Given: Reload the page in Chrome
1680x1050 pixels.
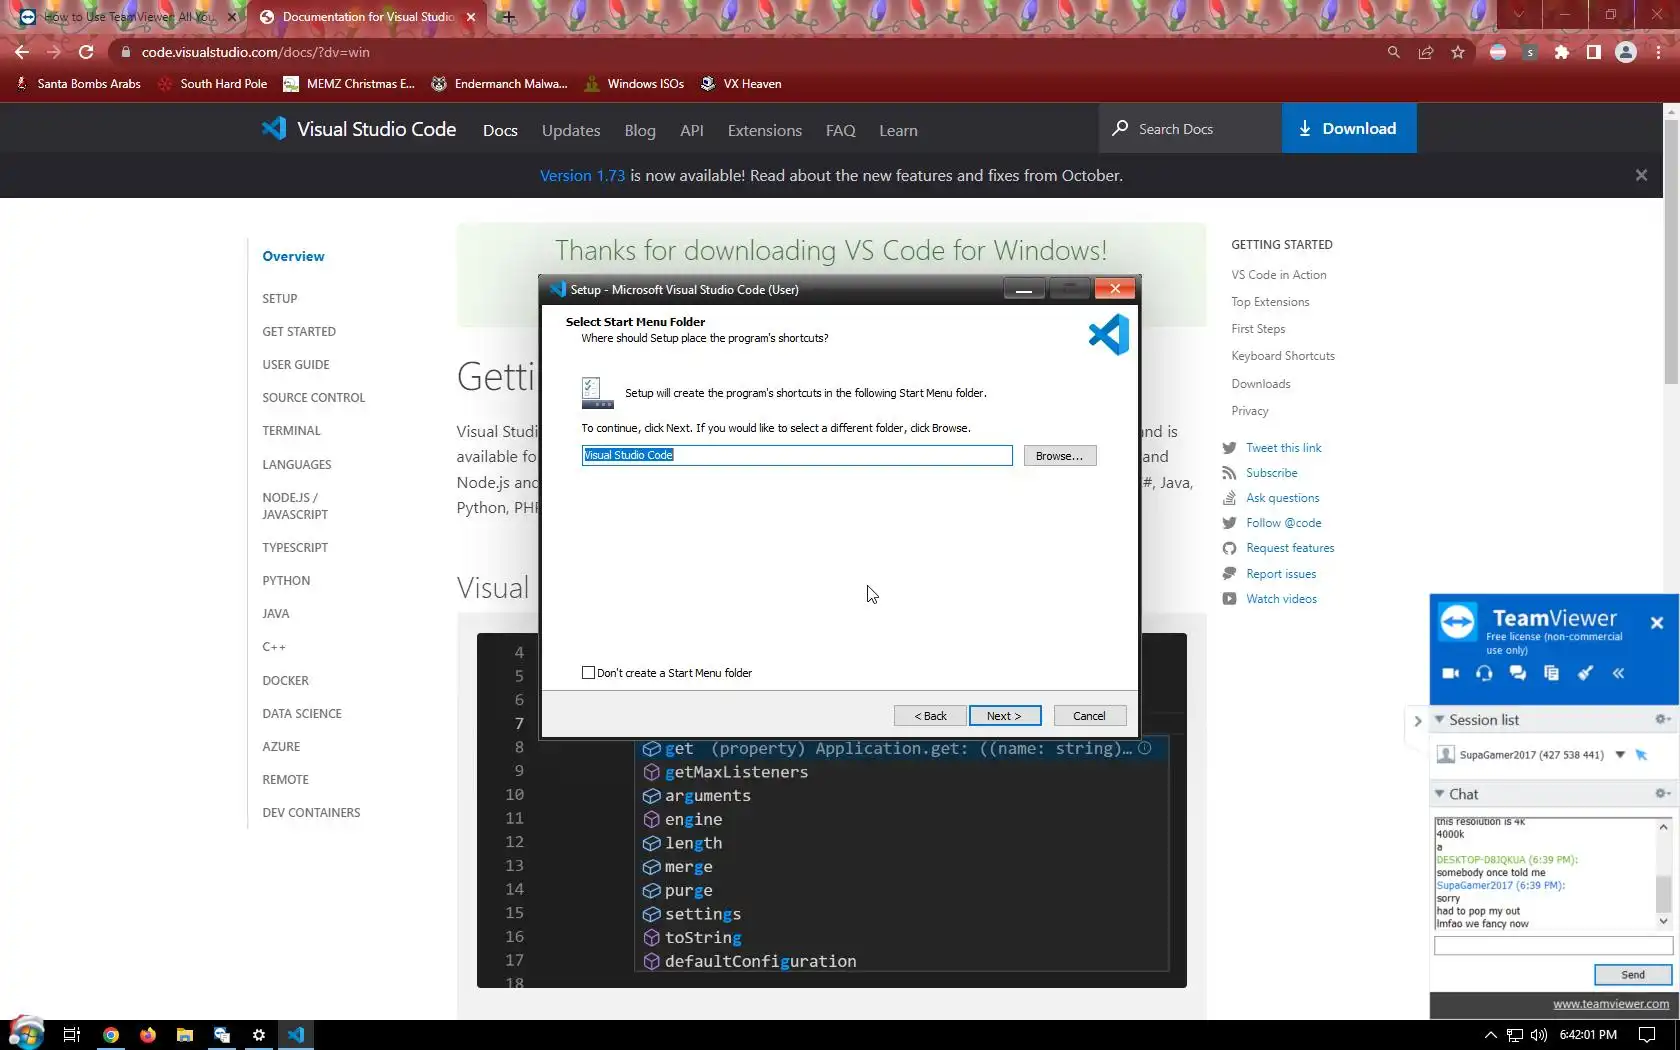Looking at the screenshot, I should (x=86, y=52).
